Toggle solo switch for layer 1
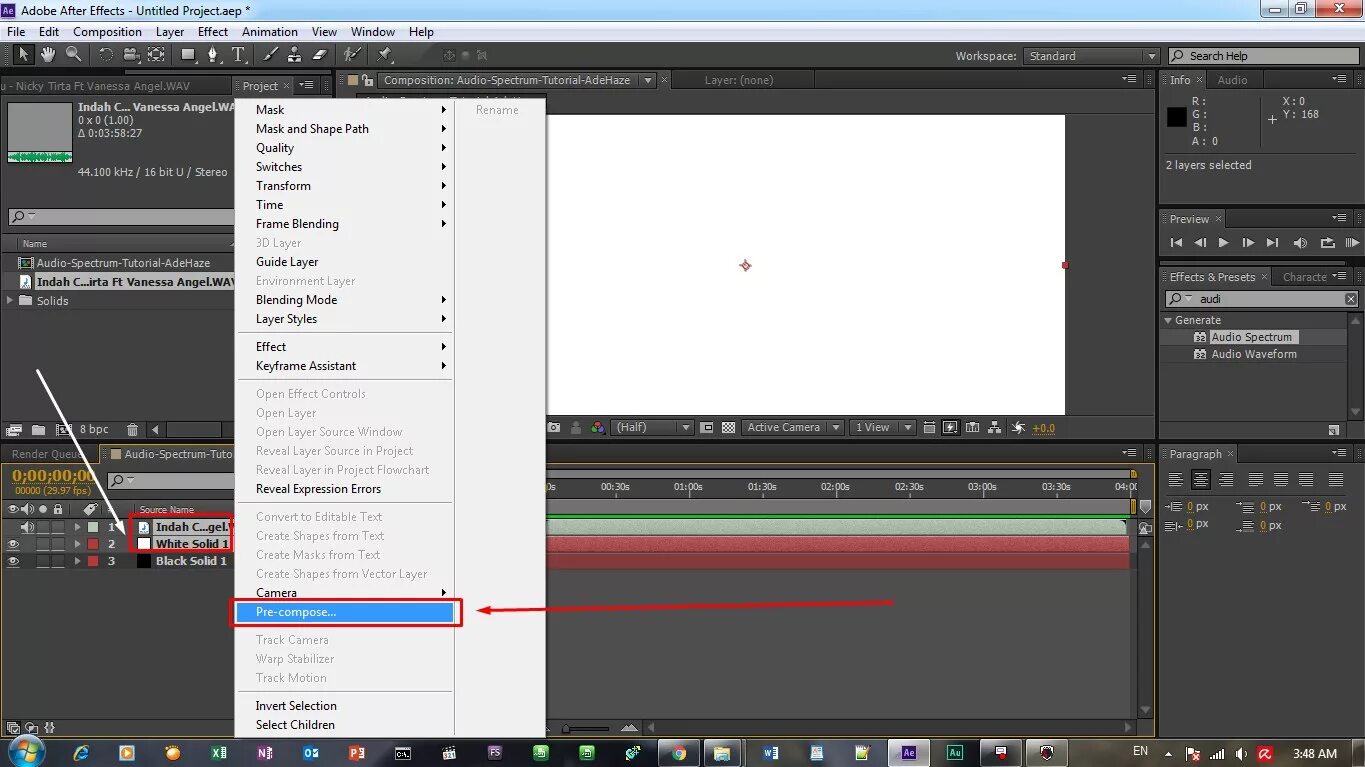 tap(43, 527)
